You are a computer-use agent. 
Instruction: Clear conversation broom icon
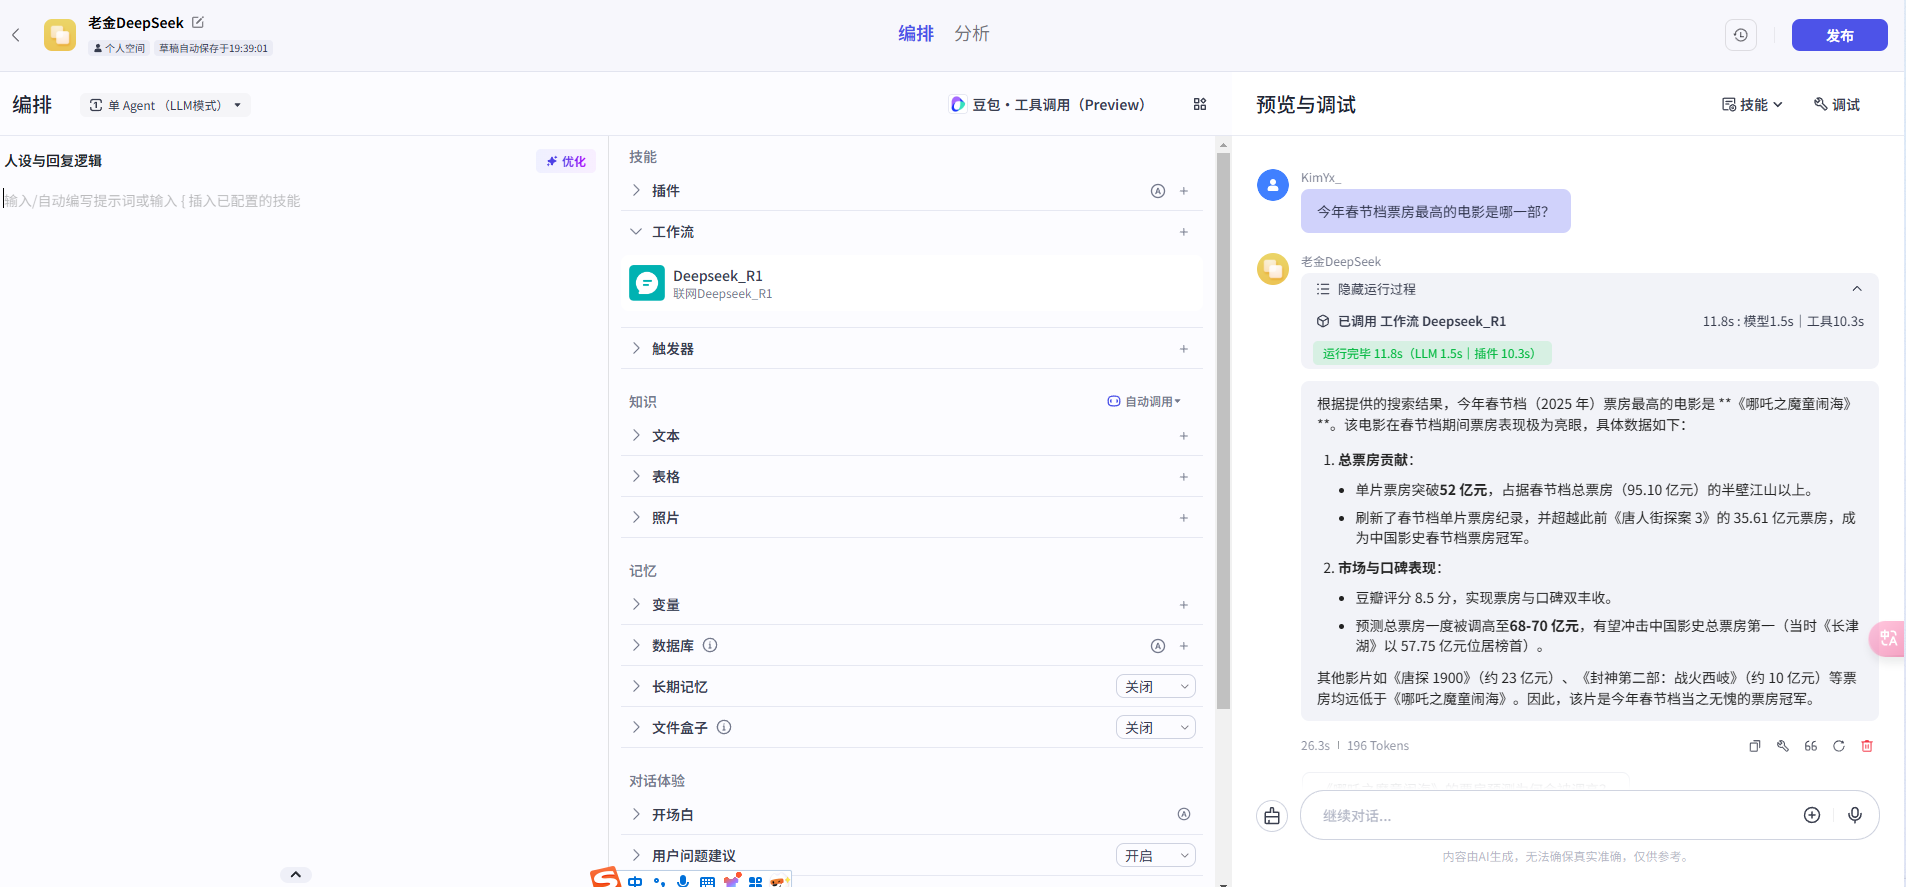1272,816
